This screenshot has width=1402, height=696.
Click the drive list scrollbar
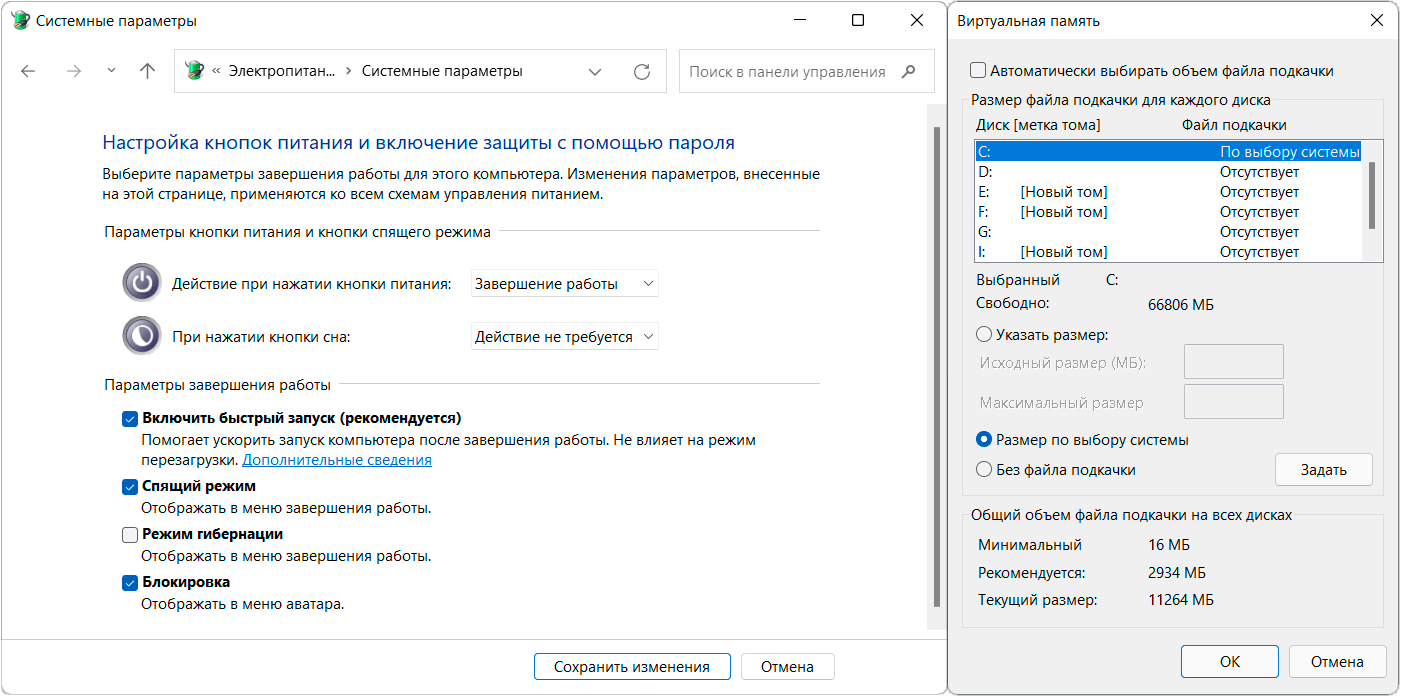(x=1372, y=196)
